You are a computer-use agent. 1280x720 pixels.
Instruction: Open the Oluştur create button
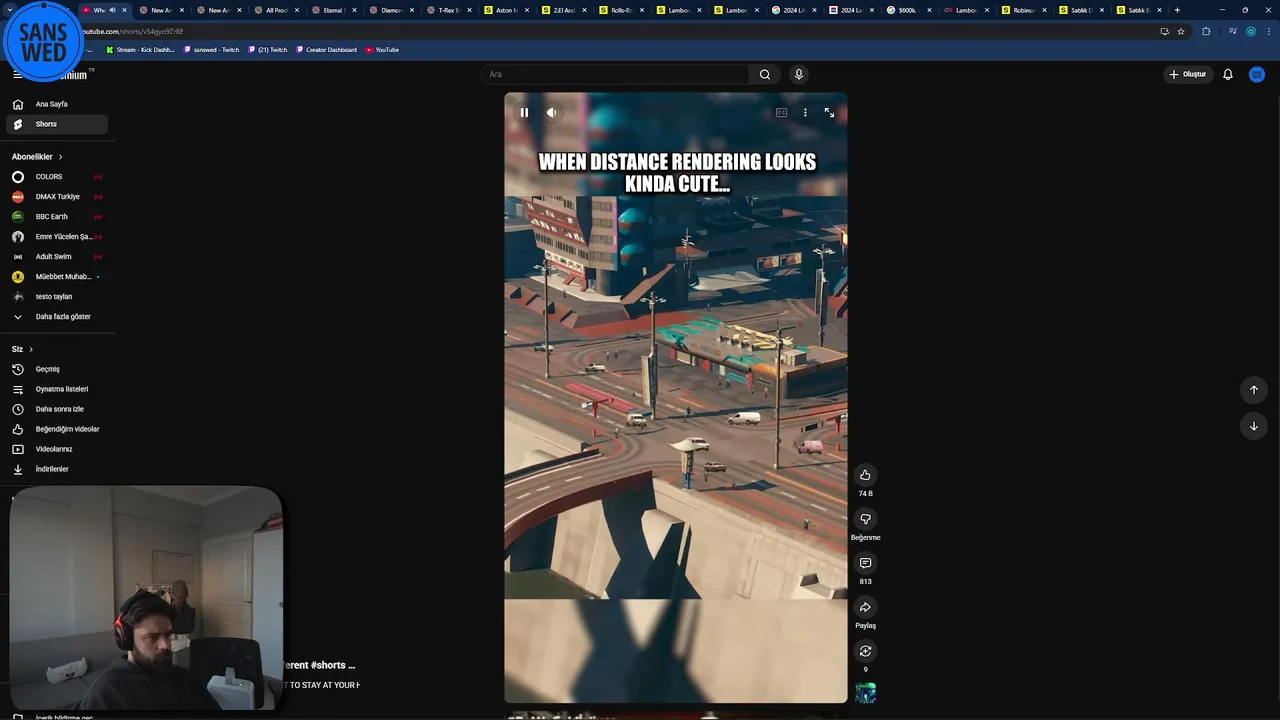(x=1188, y=74)
